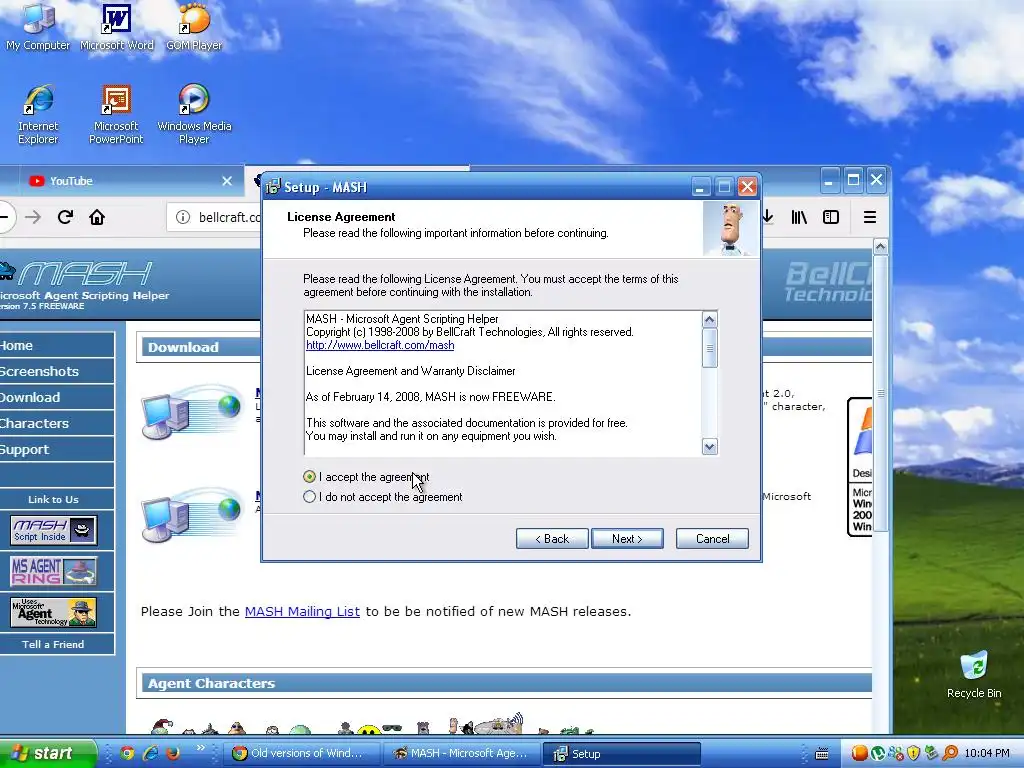Screen dimensions: 1024x768
Task: Click the system clock showing 10:04 PM
Action: tap(987, 753)
